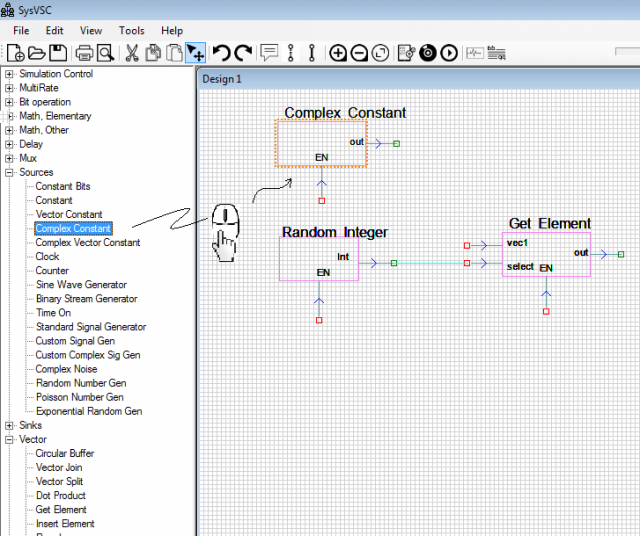640x536 pixels.
Task: Open the View menu
Action: tap(90, 31)
